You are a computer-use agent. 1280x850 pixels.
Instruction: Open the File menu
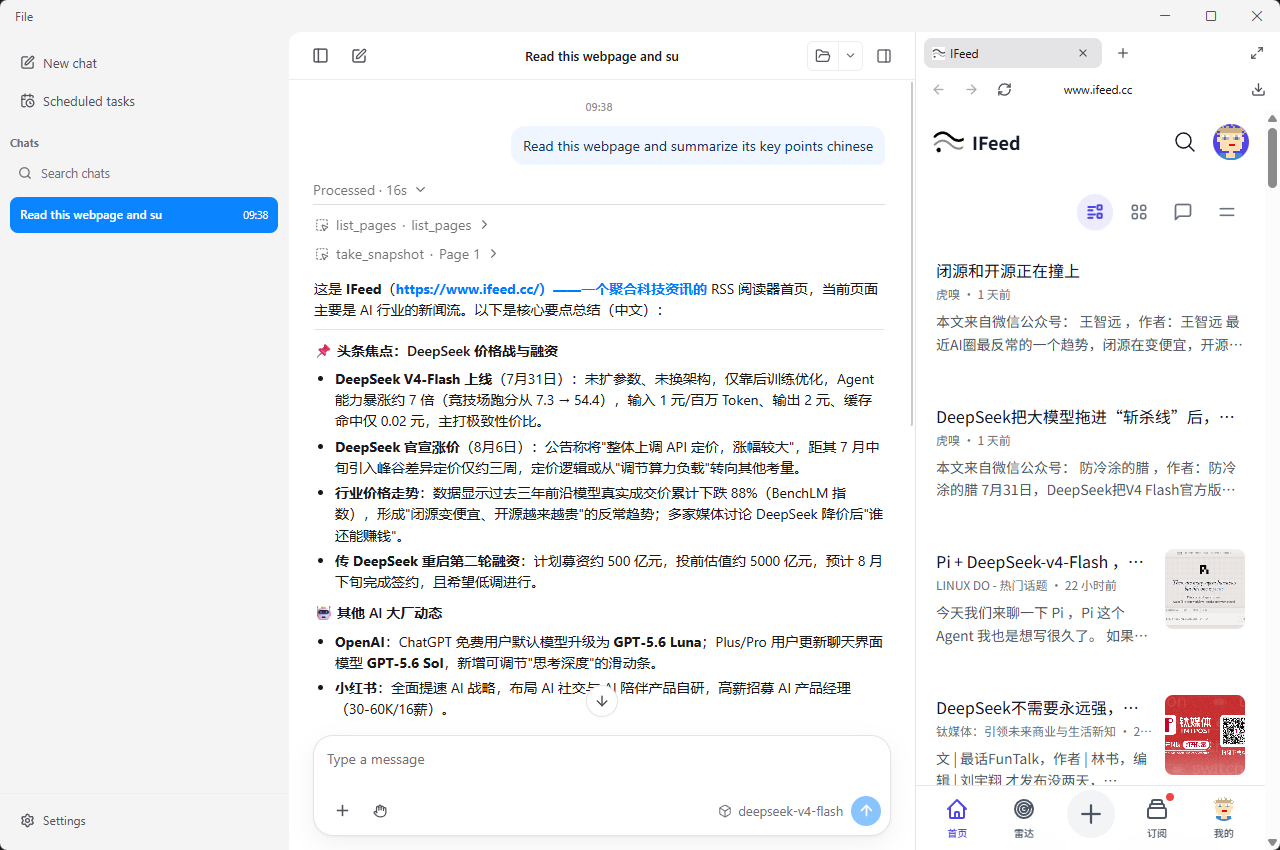[x=24, y=16]
